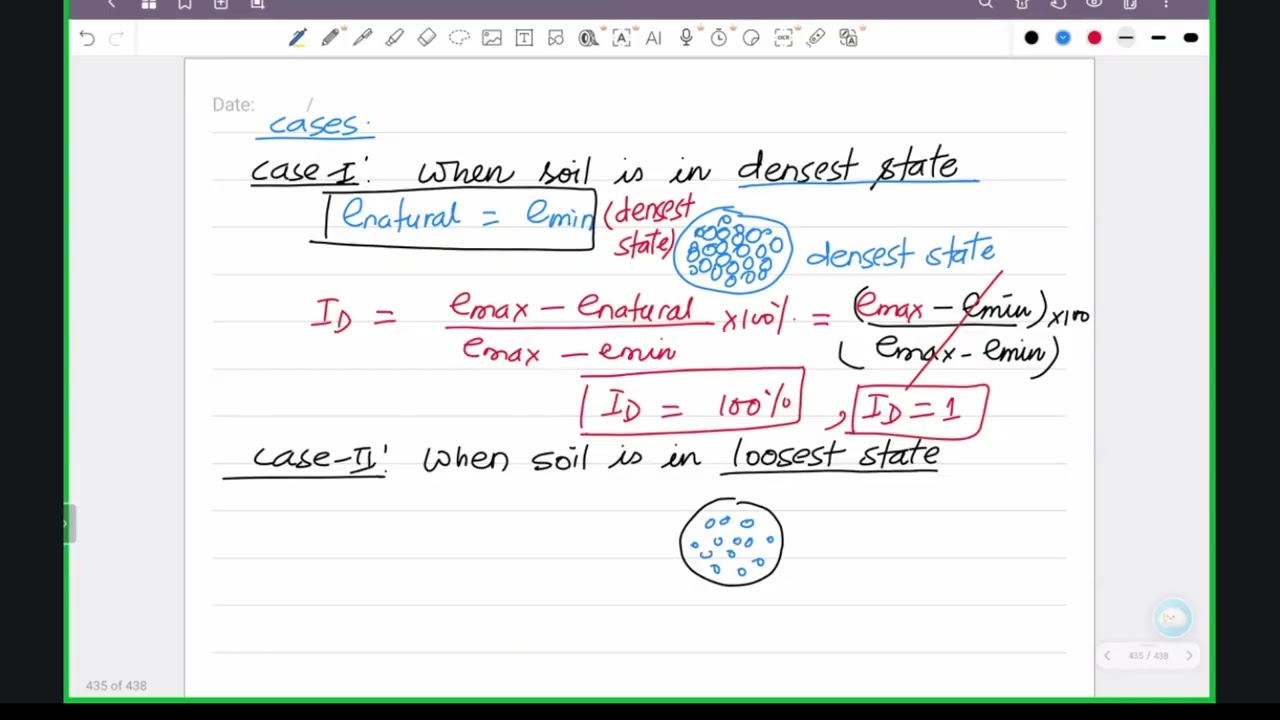This screenshot has width=1280, height=720.
Task: Insert an image from toolbar
Action: pos(491,38)
